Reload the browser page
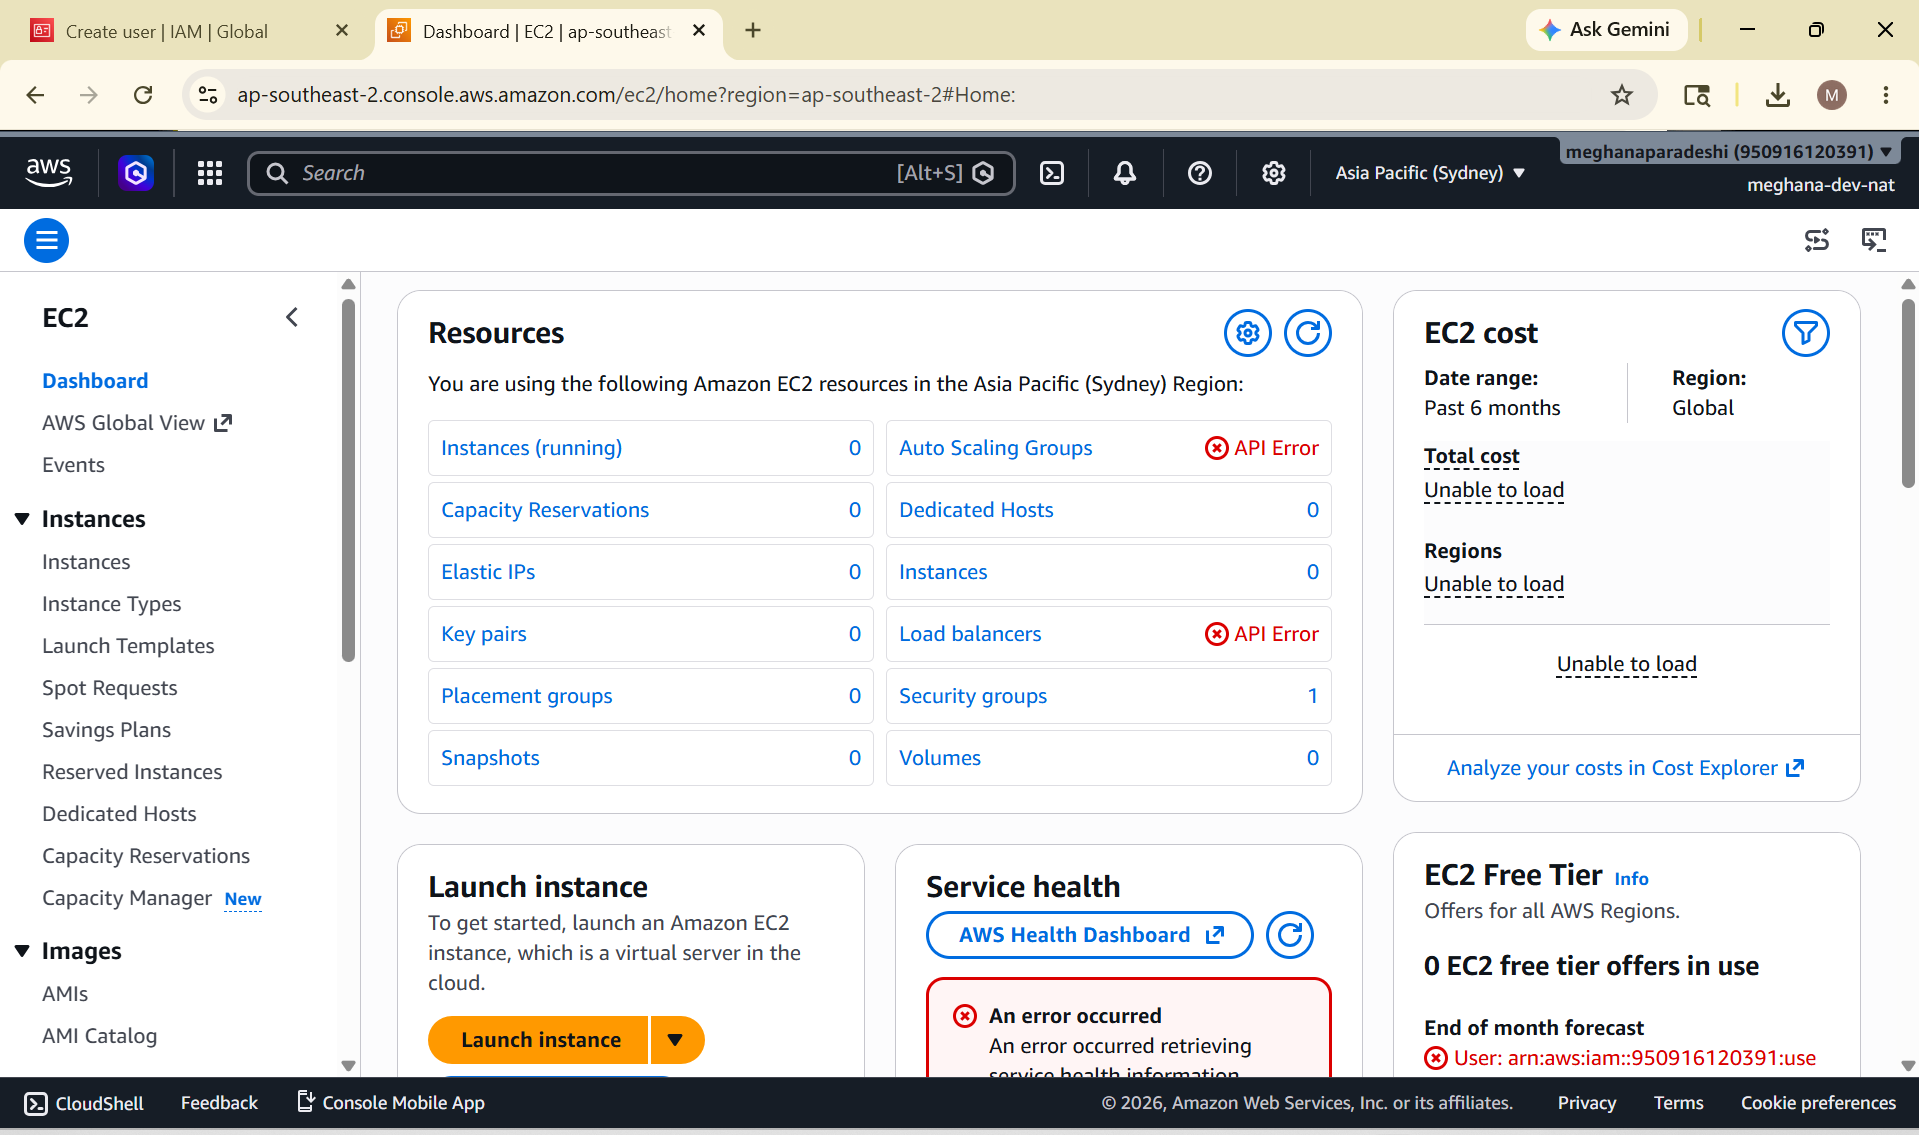 pos(143,95)
